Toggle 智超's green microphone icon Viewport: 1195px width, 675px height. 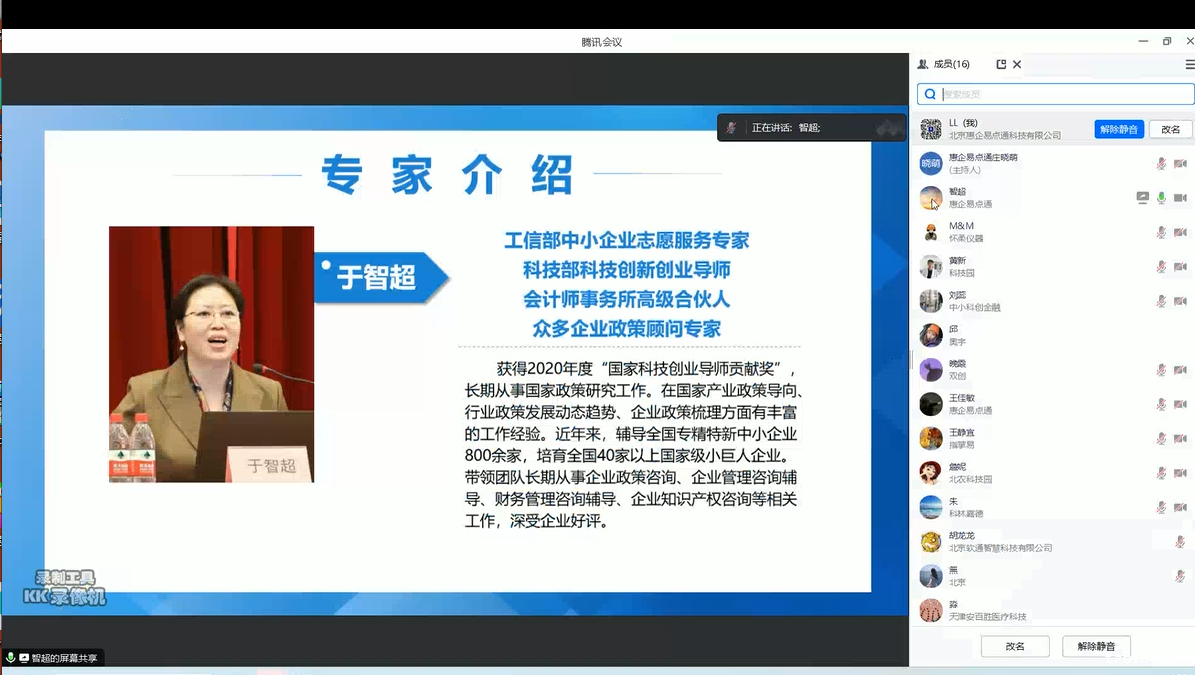point(1162,198)
